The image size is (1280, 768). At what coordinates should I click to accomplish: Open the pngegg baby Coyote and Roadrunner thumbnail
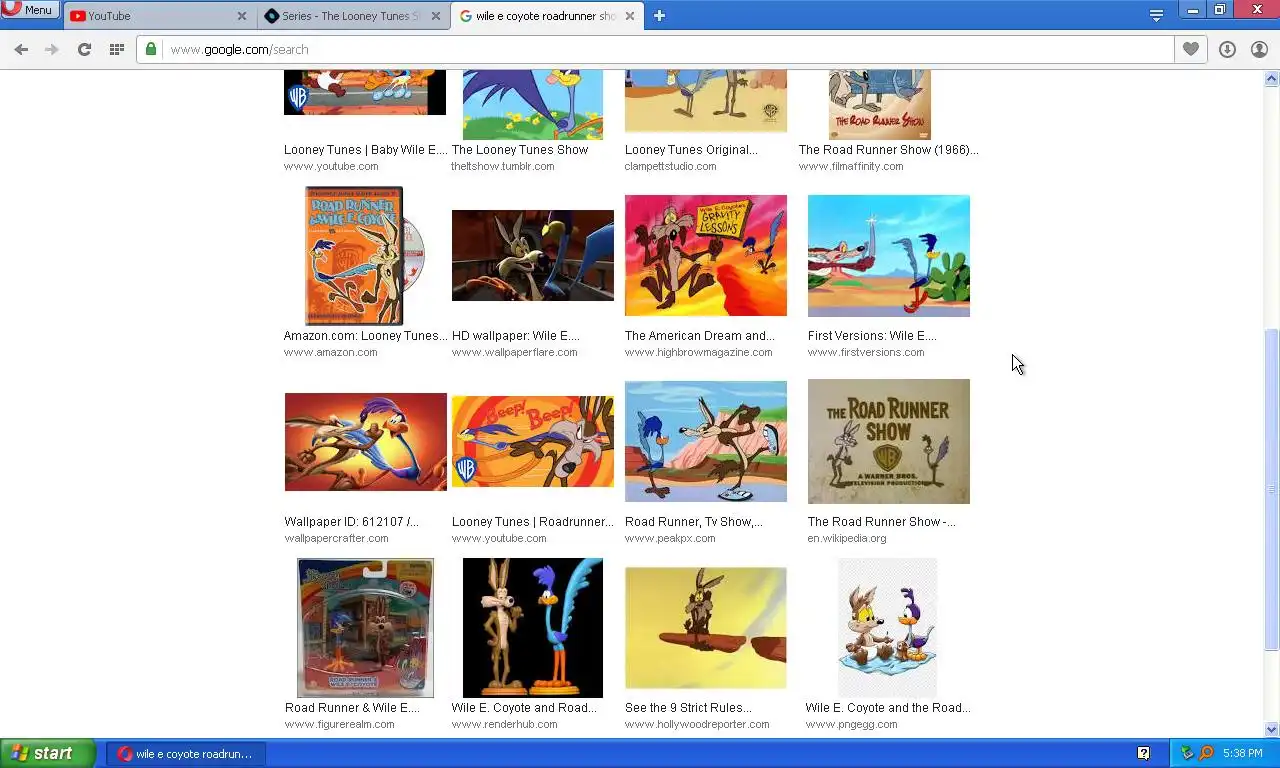pos(887,628)
